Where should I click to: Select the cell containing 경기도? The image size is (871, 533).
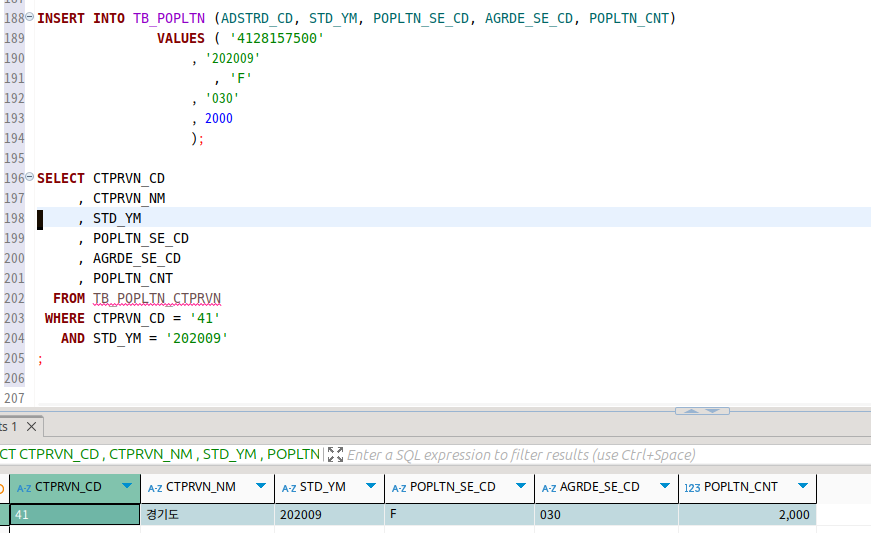click(x=206, y=514)
